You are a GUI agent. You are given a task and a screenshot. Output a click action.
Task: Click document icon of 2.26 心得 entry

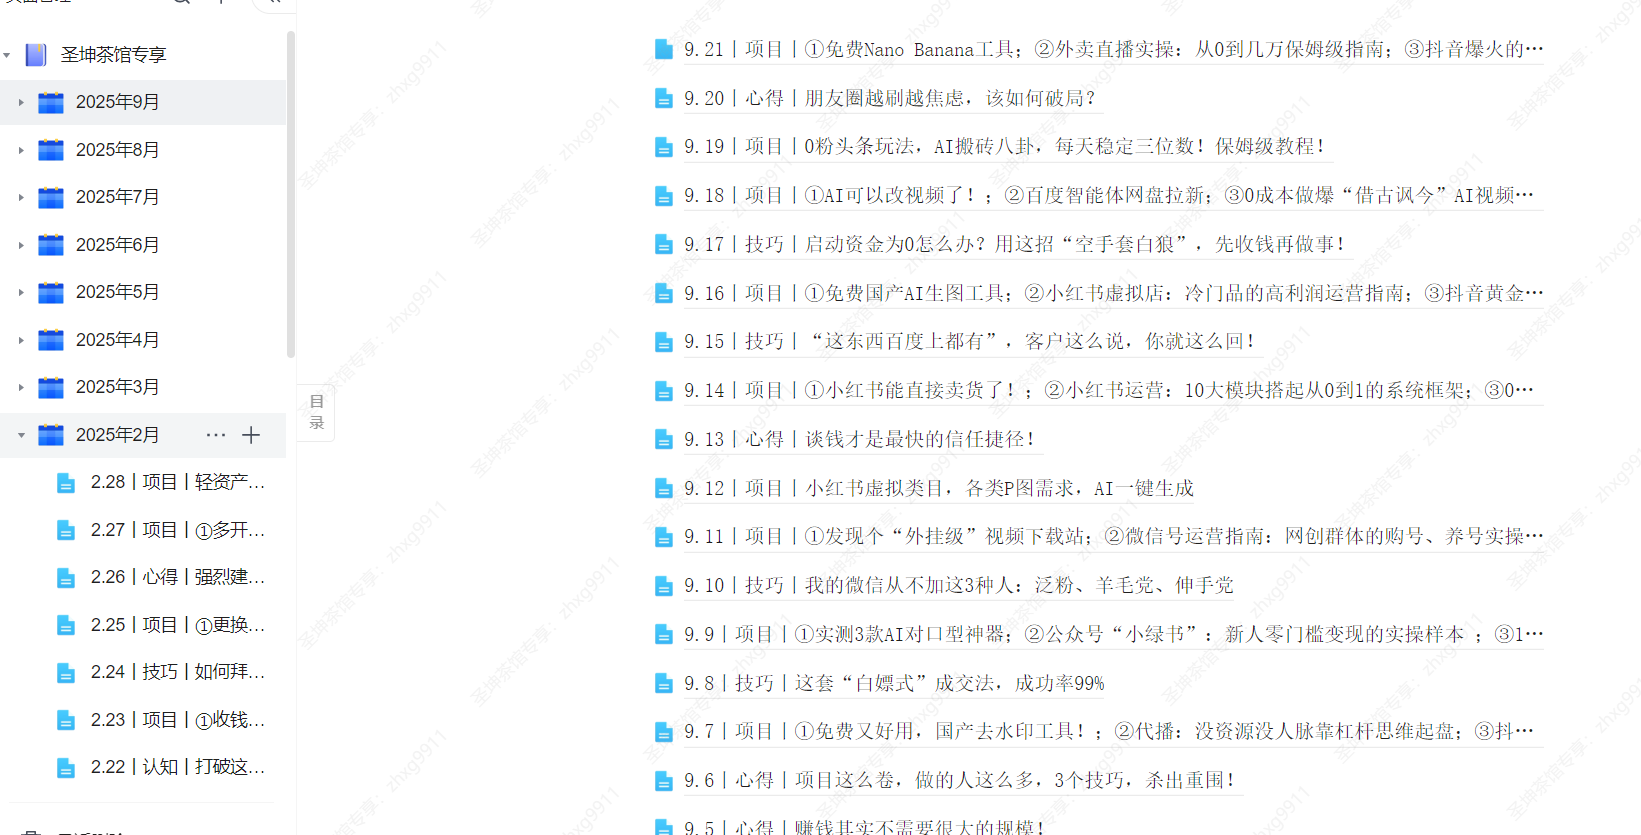(66, 578)
